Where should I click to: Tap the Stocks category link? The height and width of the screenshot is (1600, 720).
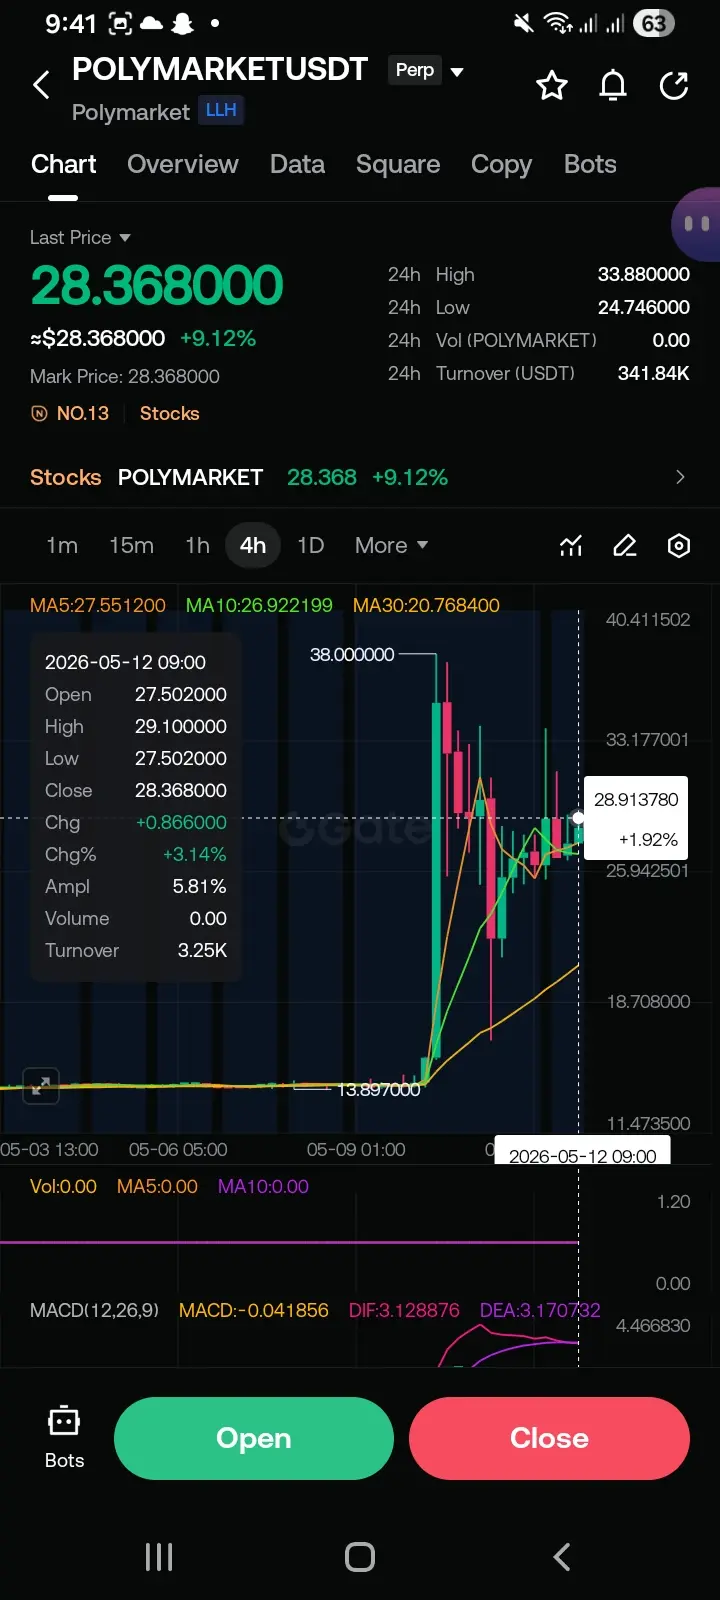(x=169, y=413)
